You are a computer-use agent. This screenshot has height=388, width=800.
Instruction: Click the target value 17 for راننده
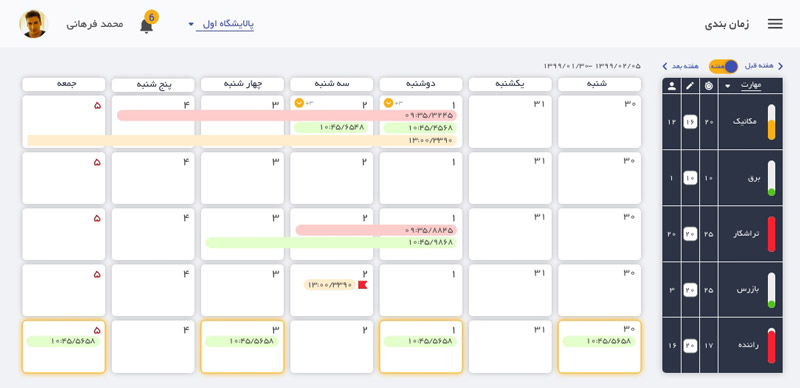[709, 346]
